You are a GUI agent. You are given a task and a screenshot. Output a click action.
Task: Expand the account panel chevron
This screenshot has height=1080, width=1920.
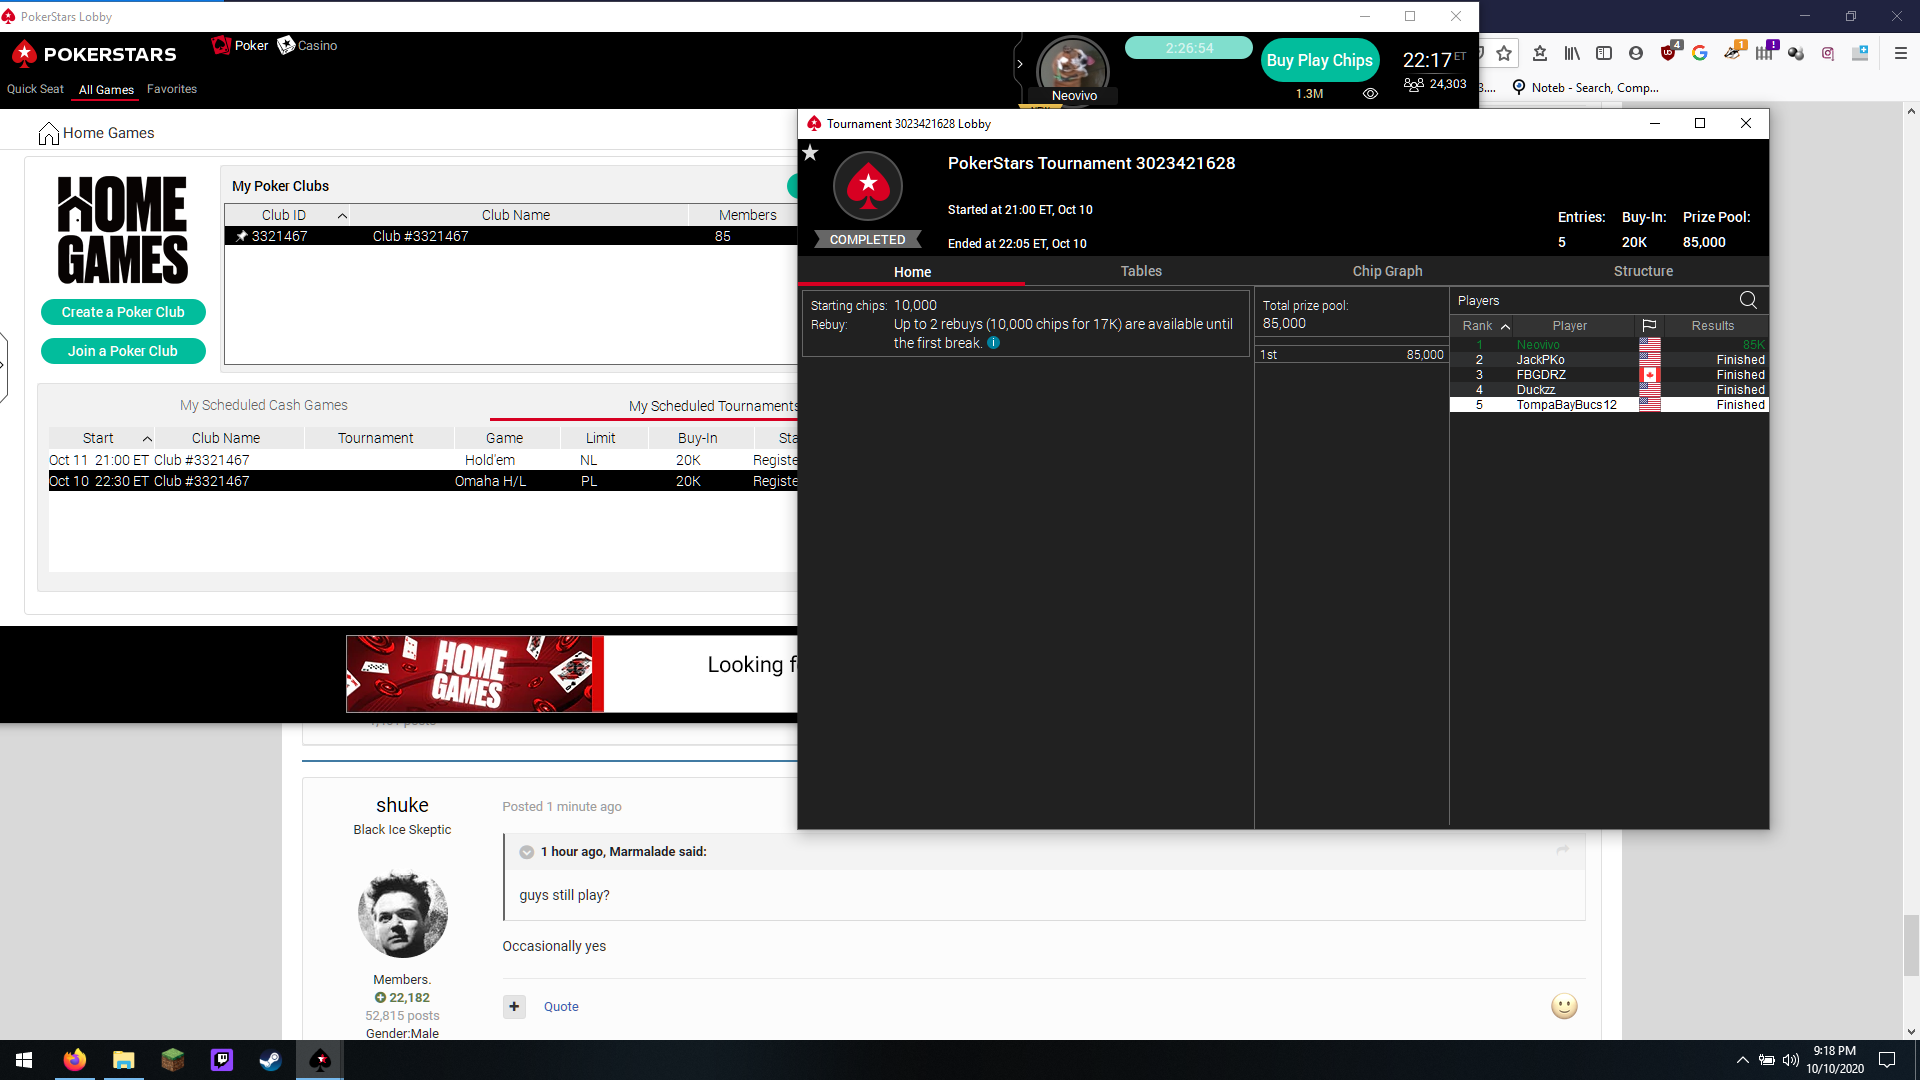click(1020, 64)
